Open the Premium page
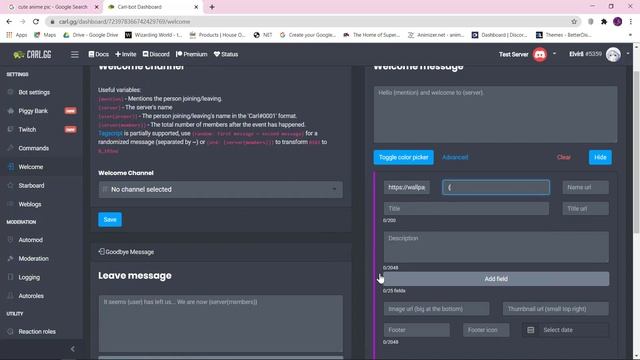The height and width of the screenshot is (360, 640). click(x=191, y=54)
